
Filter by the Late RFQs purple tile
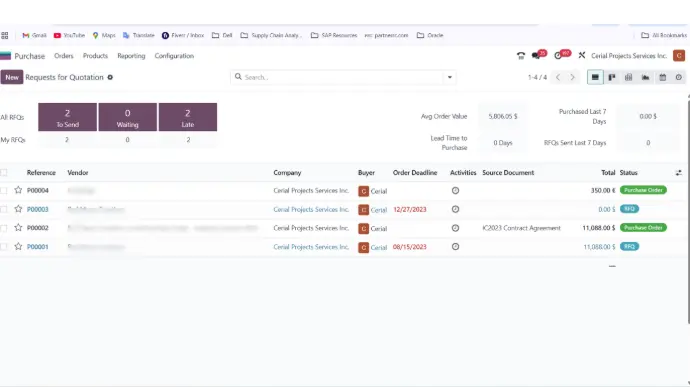[x=188, y=117]
